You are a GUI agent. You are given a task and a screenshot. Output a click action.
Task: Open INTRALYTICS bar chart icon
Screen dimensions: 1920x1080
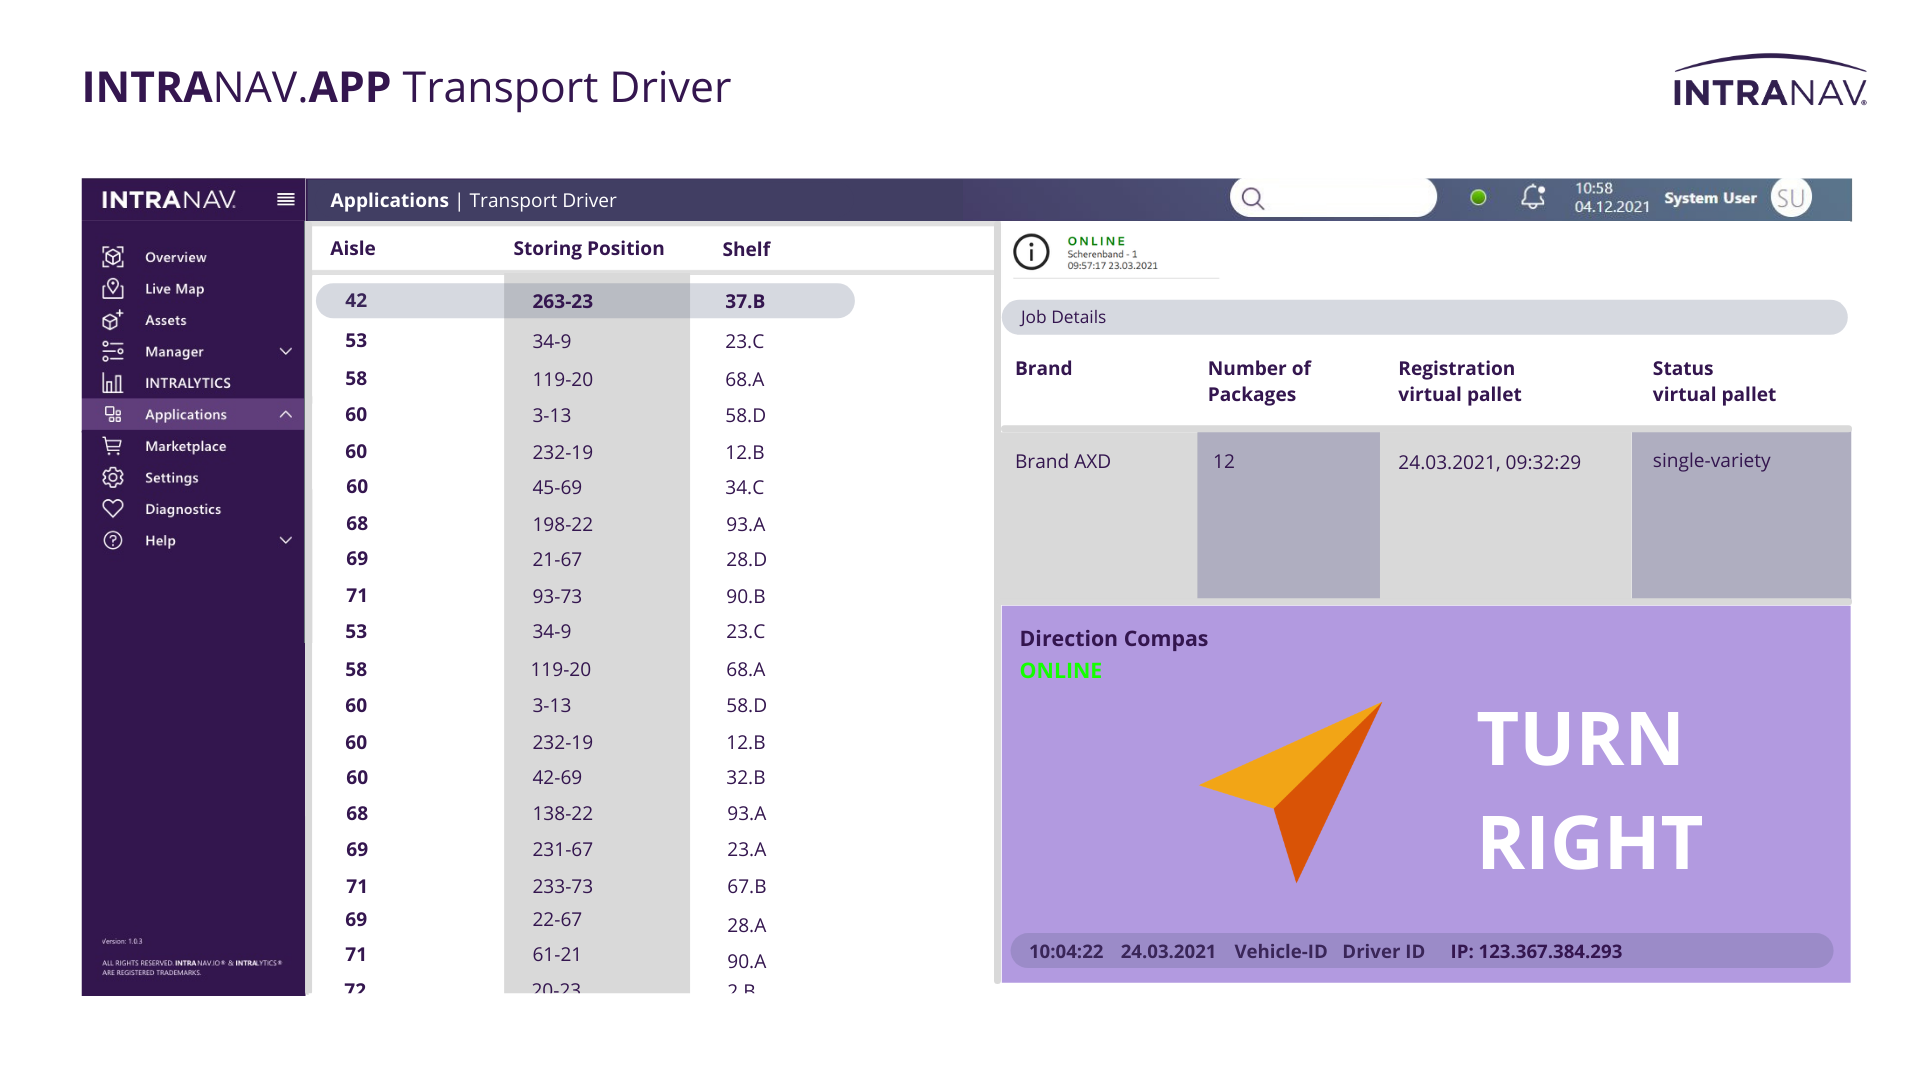[113, 383]
